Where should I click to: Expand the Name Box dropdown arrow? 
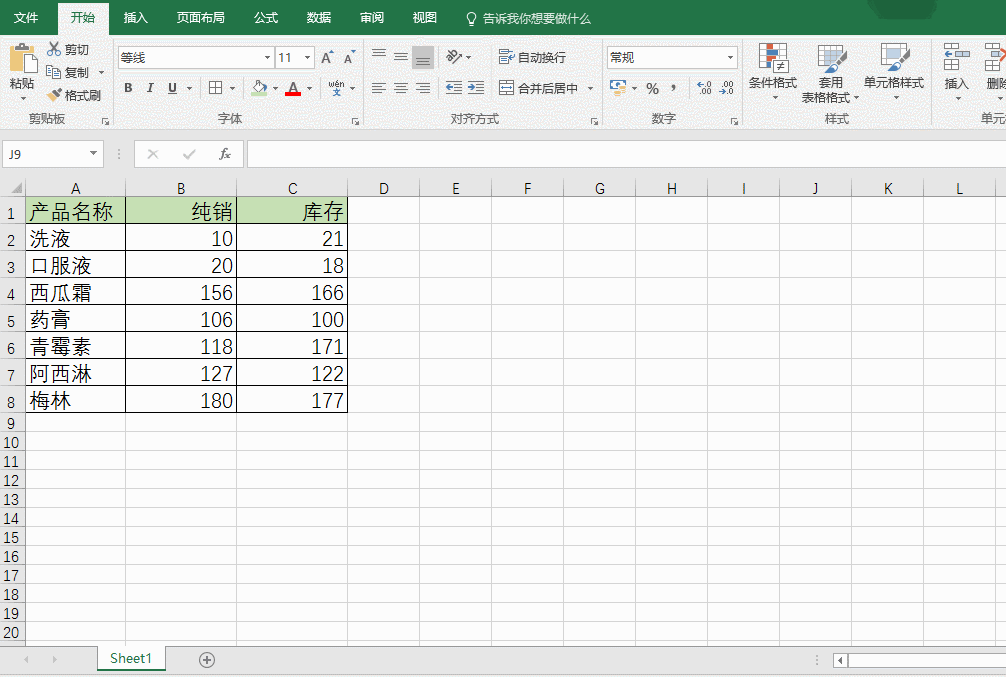tap(94, 153)
